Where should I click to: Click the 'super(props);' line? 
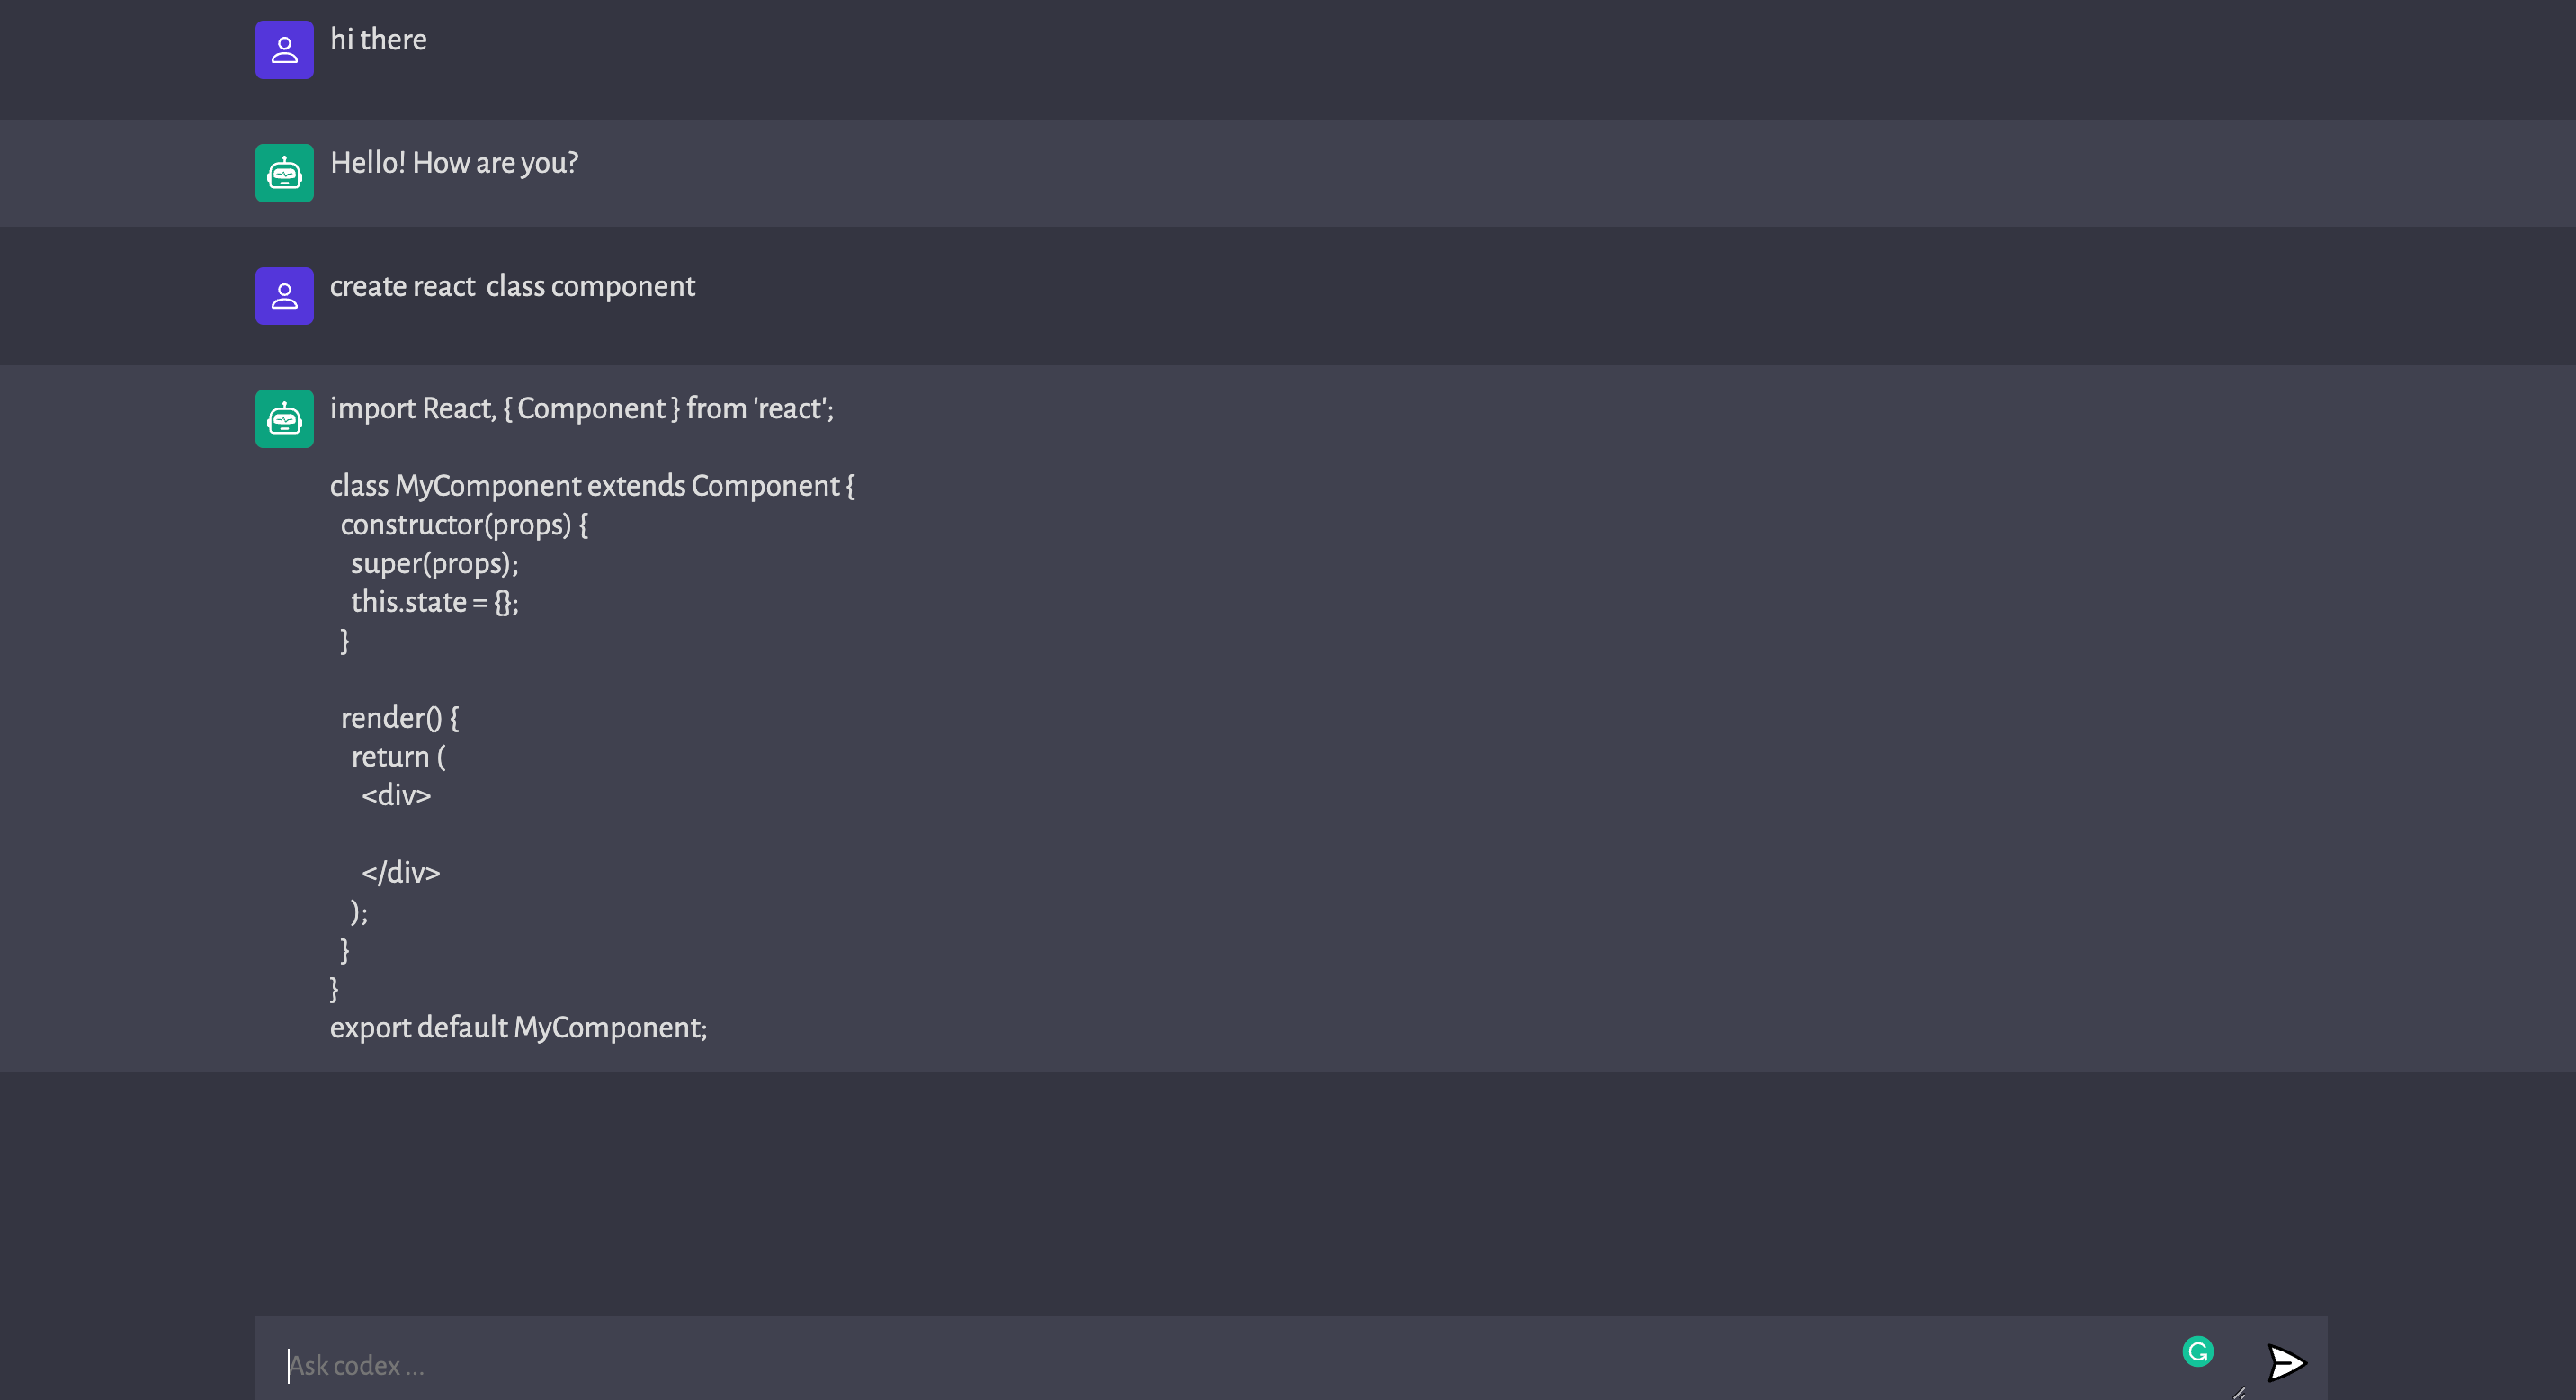(x=434, y=564)
